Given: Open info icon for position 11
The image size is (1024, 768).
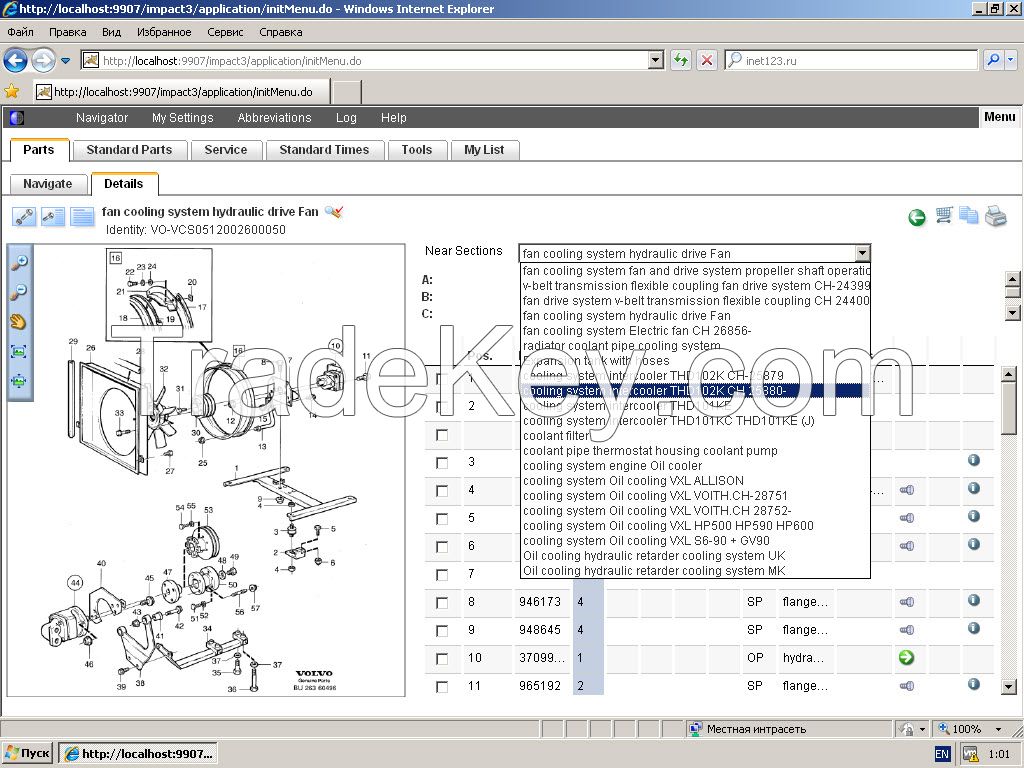Looking at the screenshot, I should point(974,684).
